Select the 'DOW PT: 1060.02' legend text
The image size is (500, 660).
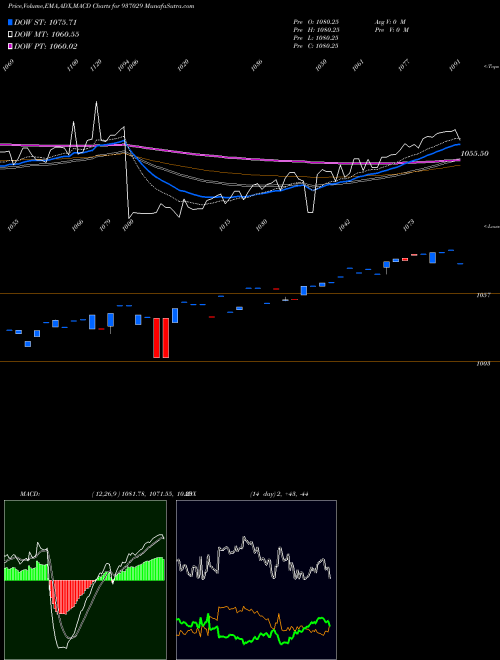point(45,46)
